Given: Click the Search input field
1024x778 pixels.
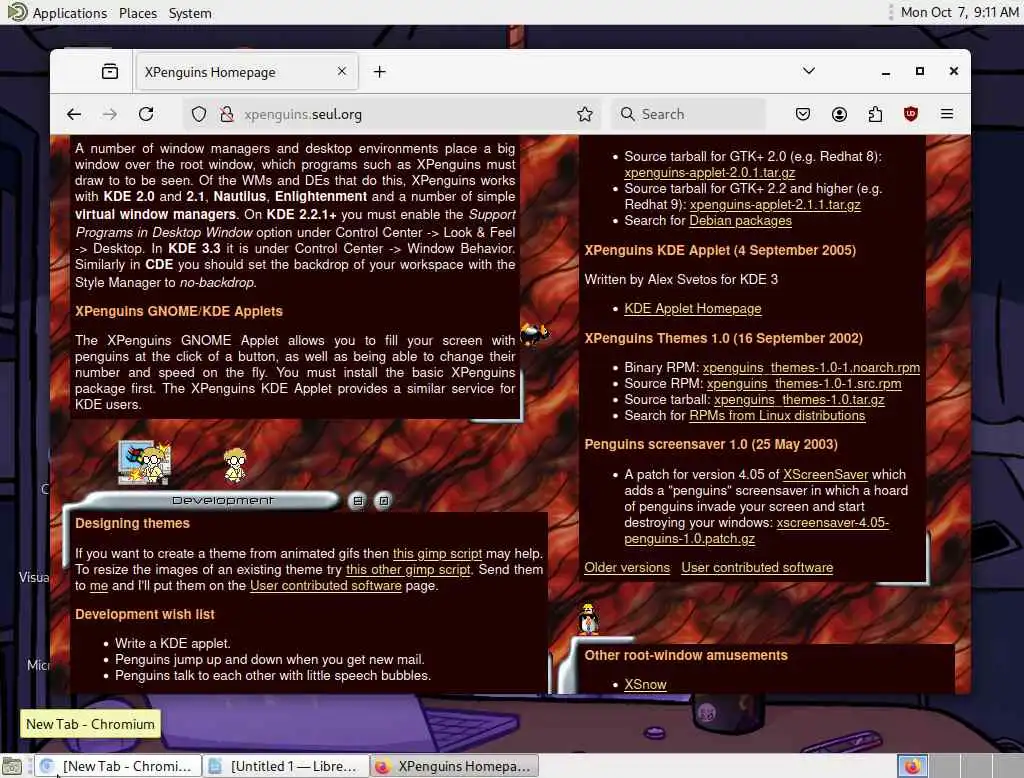Looking at the screenshot, I should [688, 114].
